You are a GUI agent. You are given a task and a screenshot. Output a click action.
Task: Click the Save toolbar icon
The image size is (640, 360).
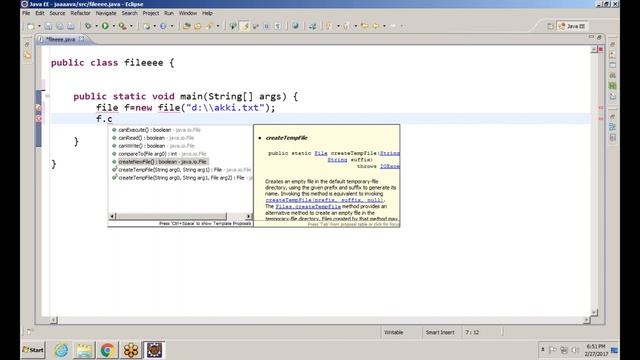pos(48,26)
